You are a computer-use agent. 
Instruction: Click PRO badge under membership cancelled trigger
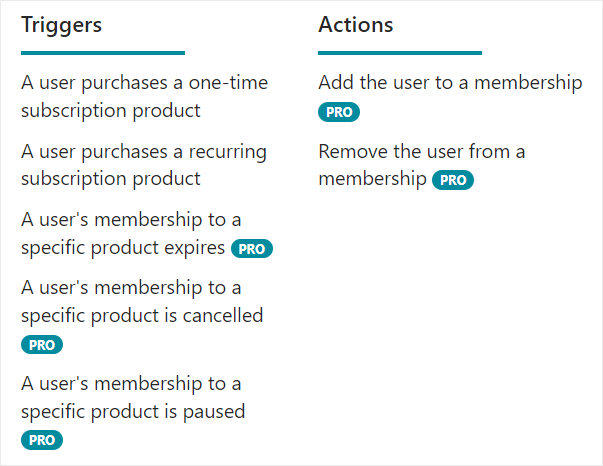coord(42,345)
